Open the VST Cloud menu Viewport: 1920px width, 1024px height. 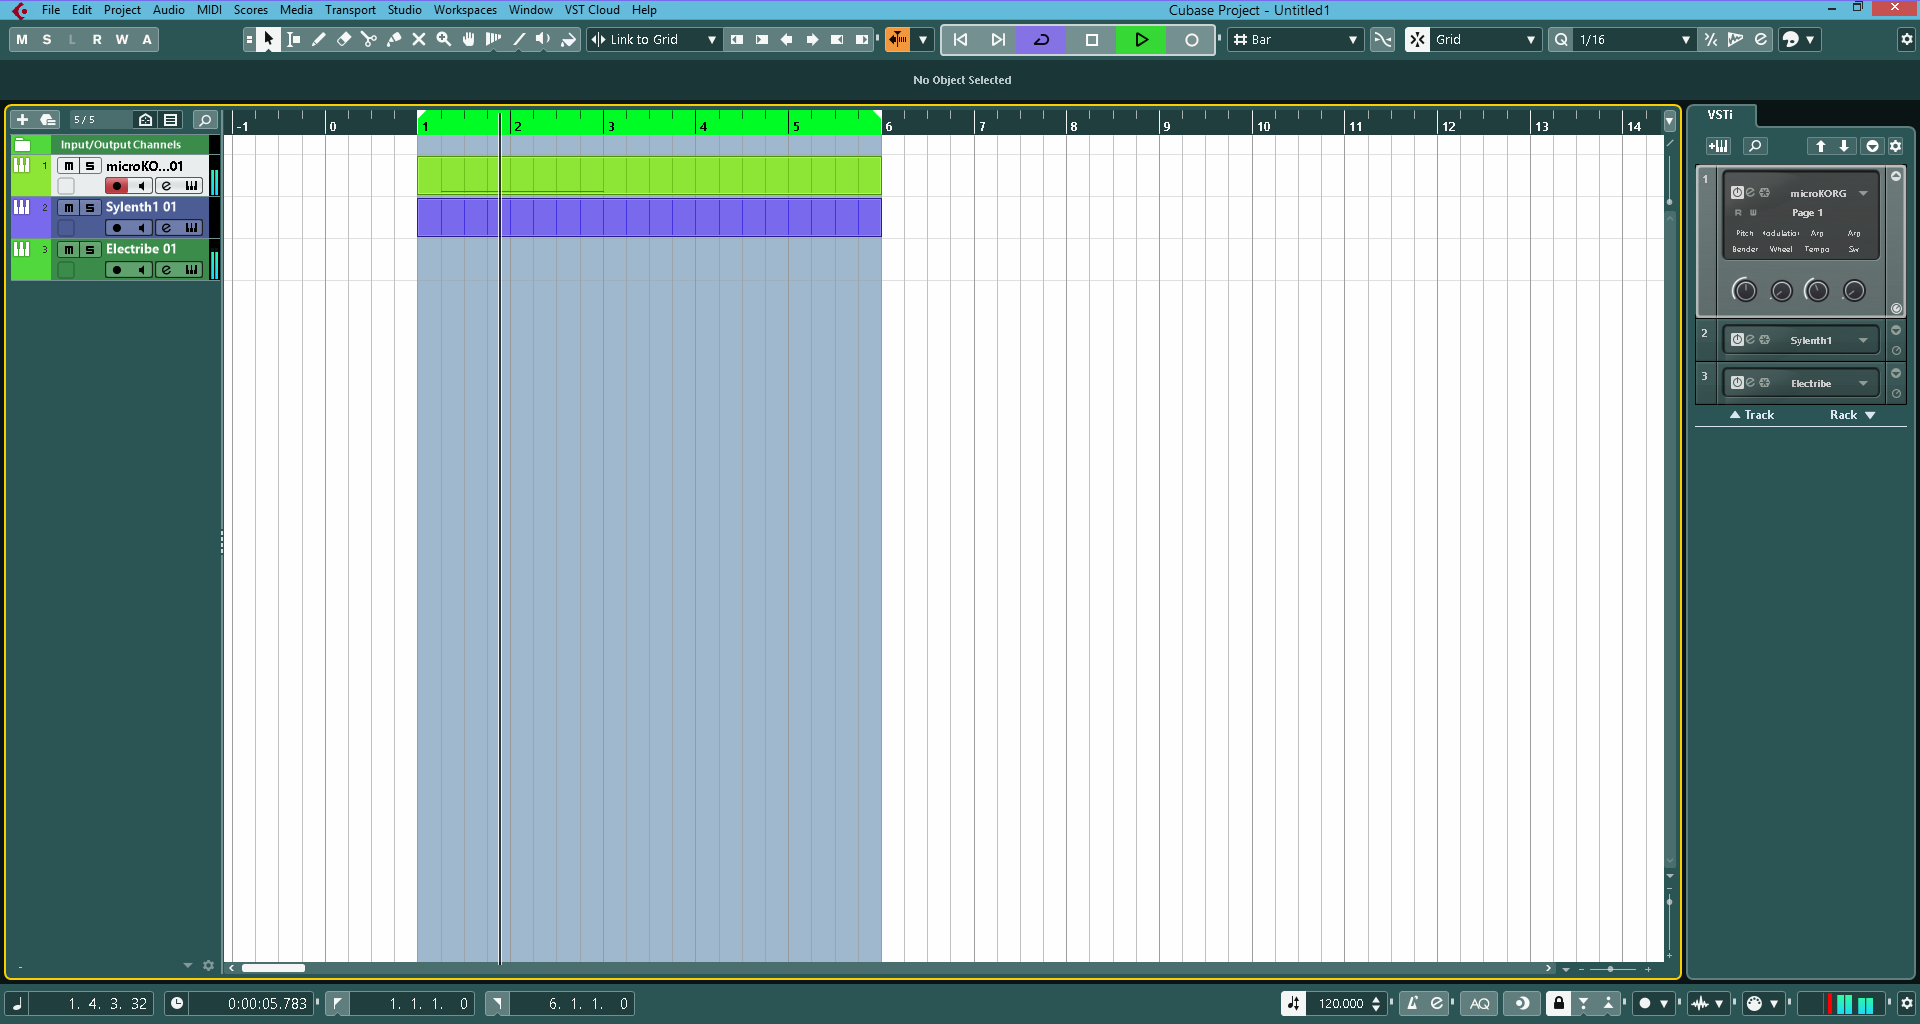click(592, 10)
